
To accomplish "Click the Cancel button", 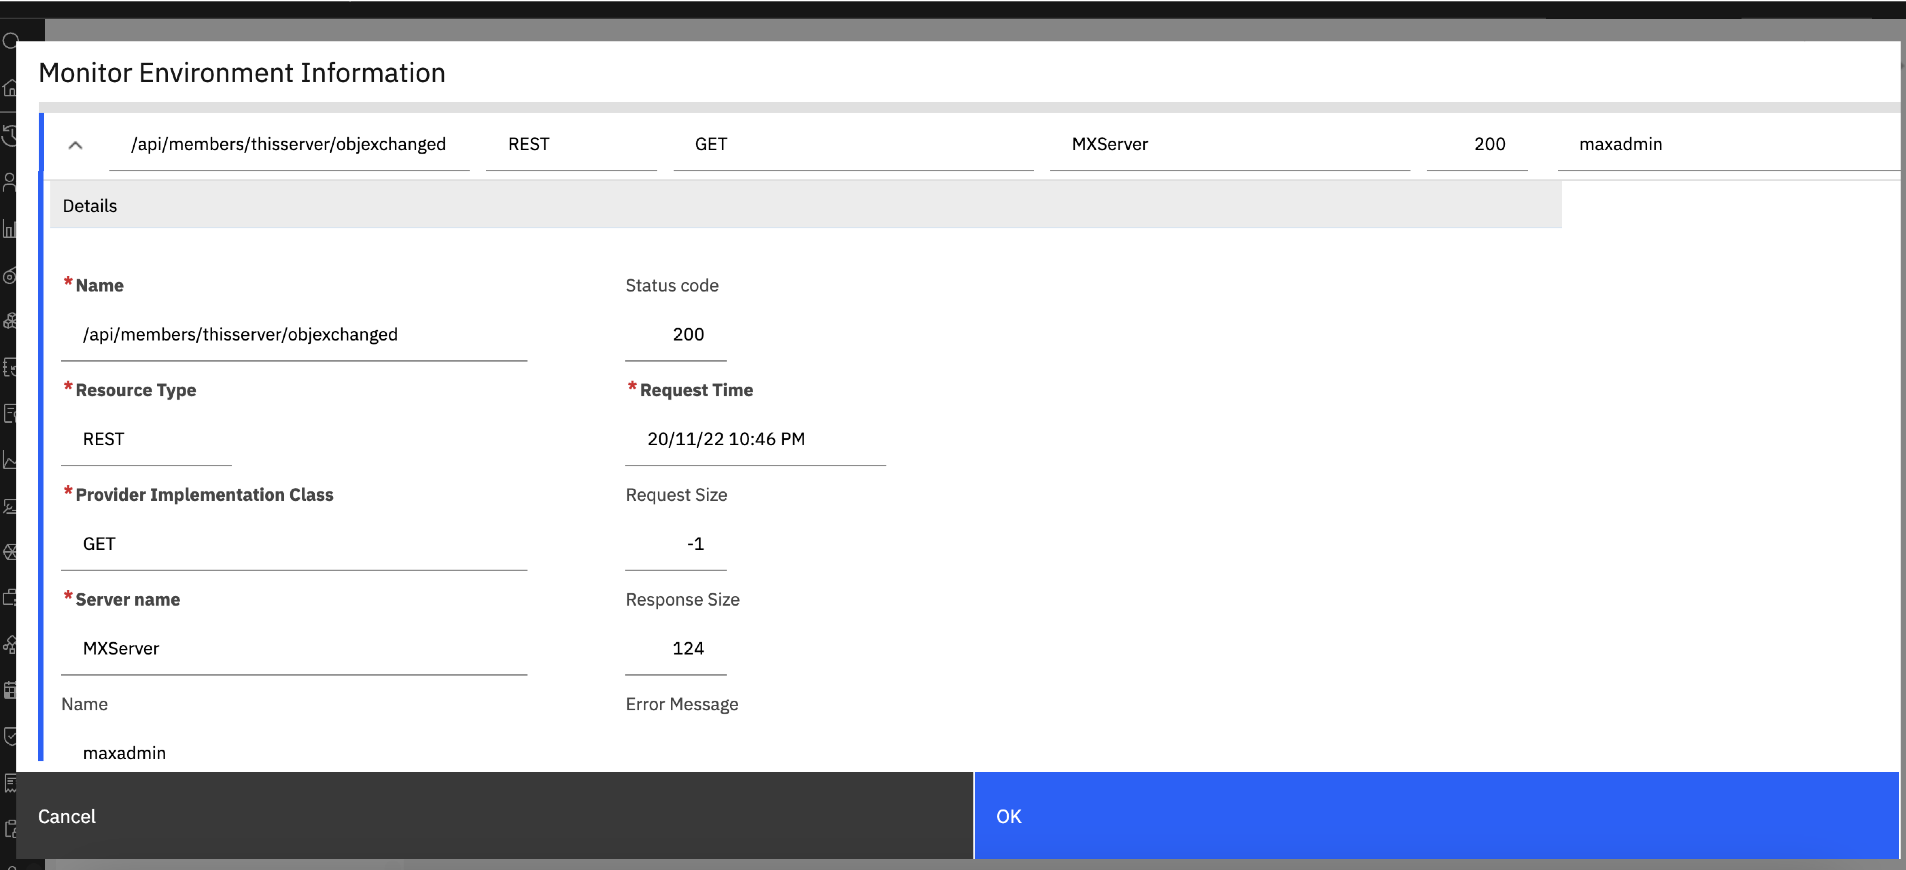I will click(495, 816).
